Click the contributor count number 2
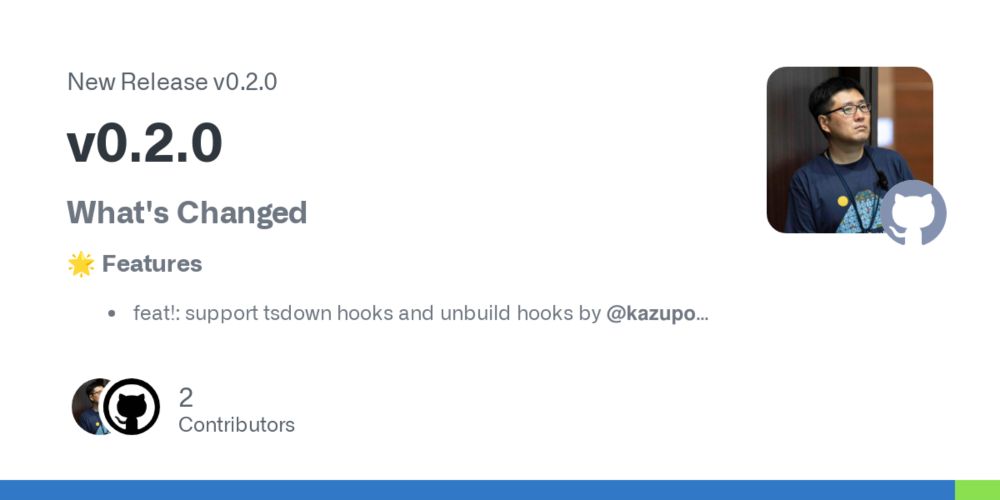Image resolution: width=1000 pixels, height=500 pixels. [186, 398]
